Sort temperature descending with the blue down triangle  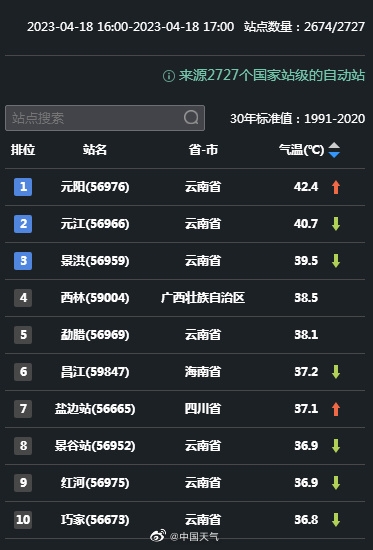click(334, 154)
